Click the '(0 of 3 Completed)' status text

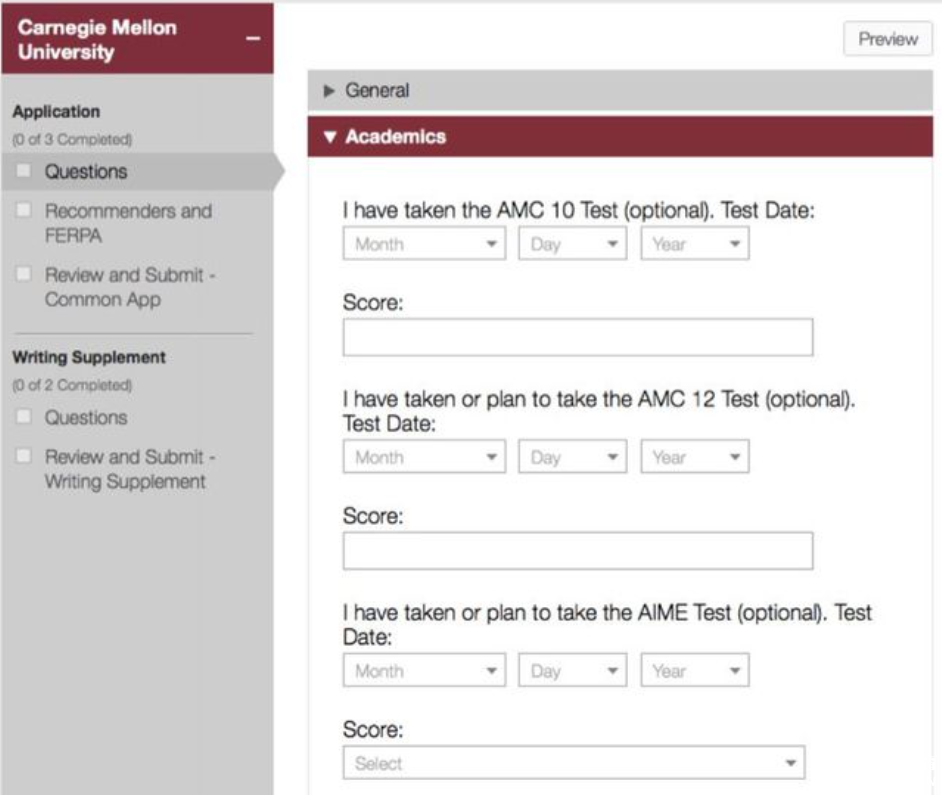coord(72,139)
